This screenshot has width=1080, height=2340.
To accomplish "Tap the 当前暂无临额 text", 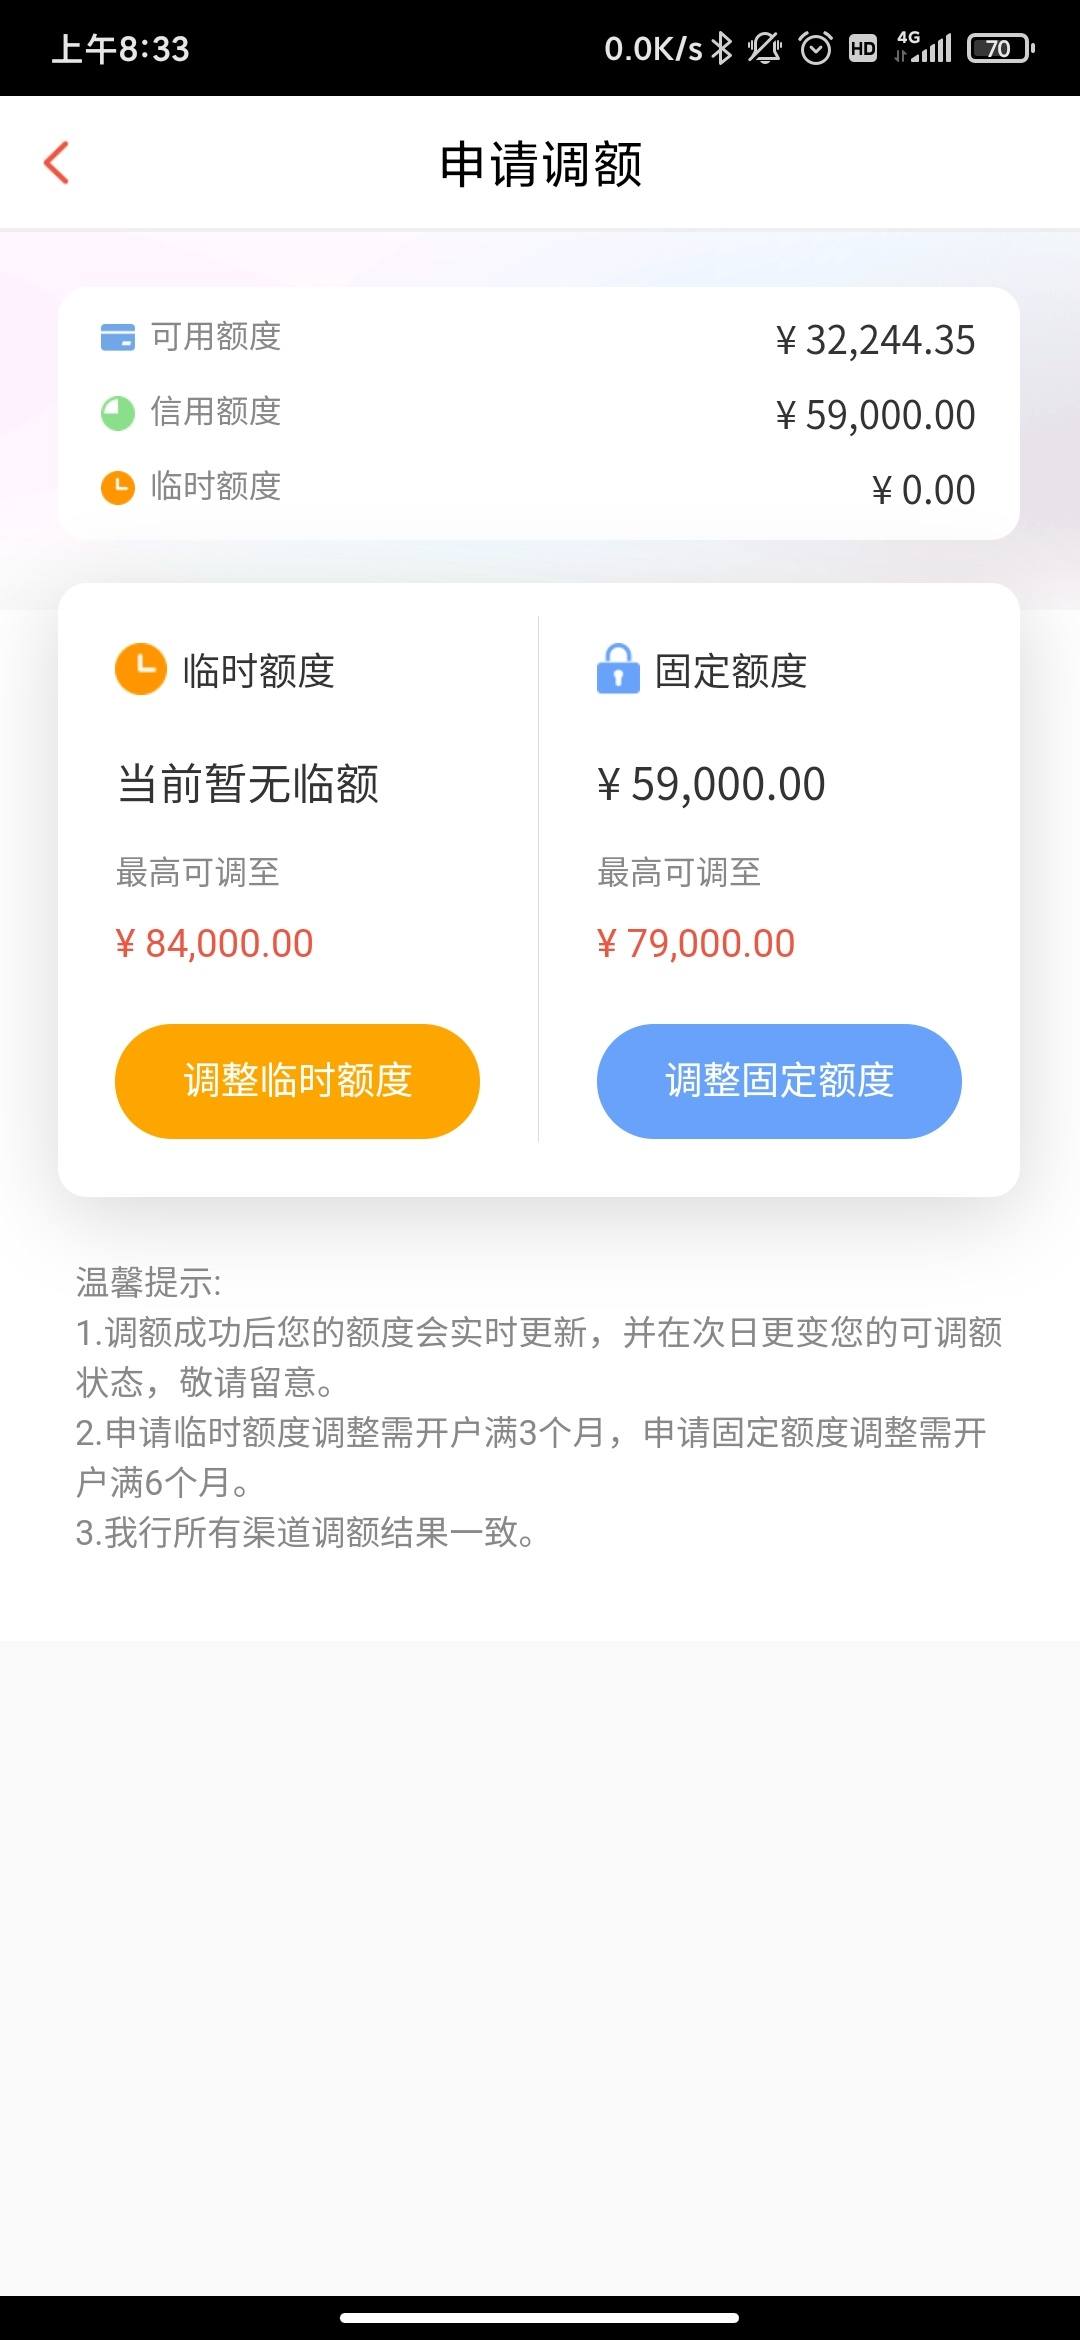I will [x=248, y=783].
